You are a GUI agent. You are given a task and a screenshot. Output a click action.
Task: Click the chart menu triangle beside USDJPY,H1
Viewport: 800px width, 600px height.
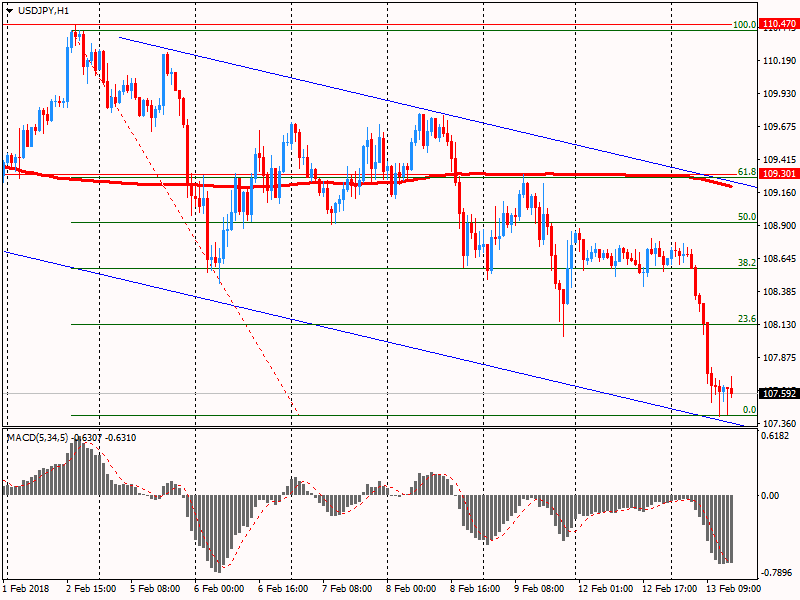tap(10, 11)
